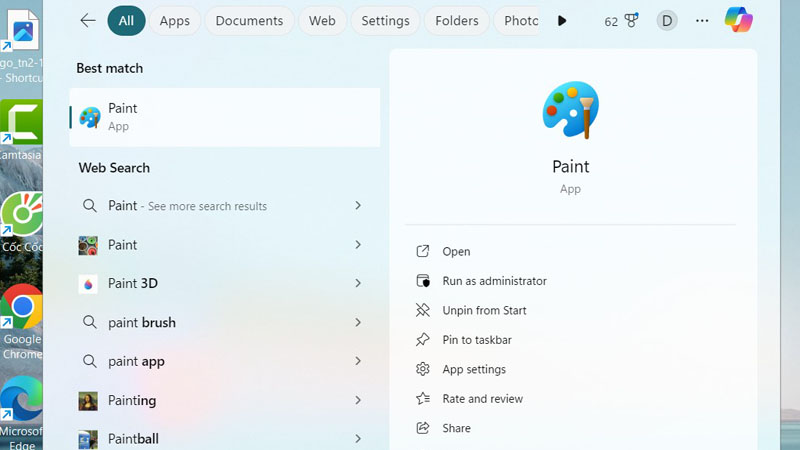The height and width of the screenshot is (450, 800).
Task: Switch to the Web filter tab
Action: (322, 20)
